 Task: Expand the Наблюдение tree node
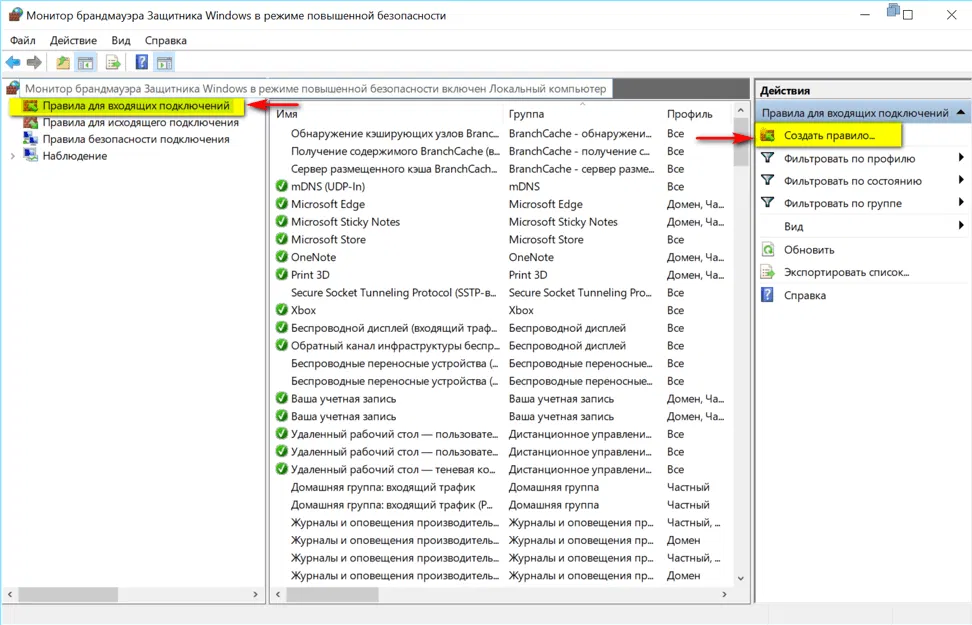[x=12, y=156]
